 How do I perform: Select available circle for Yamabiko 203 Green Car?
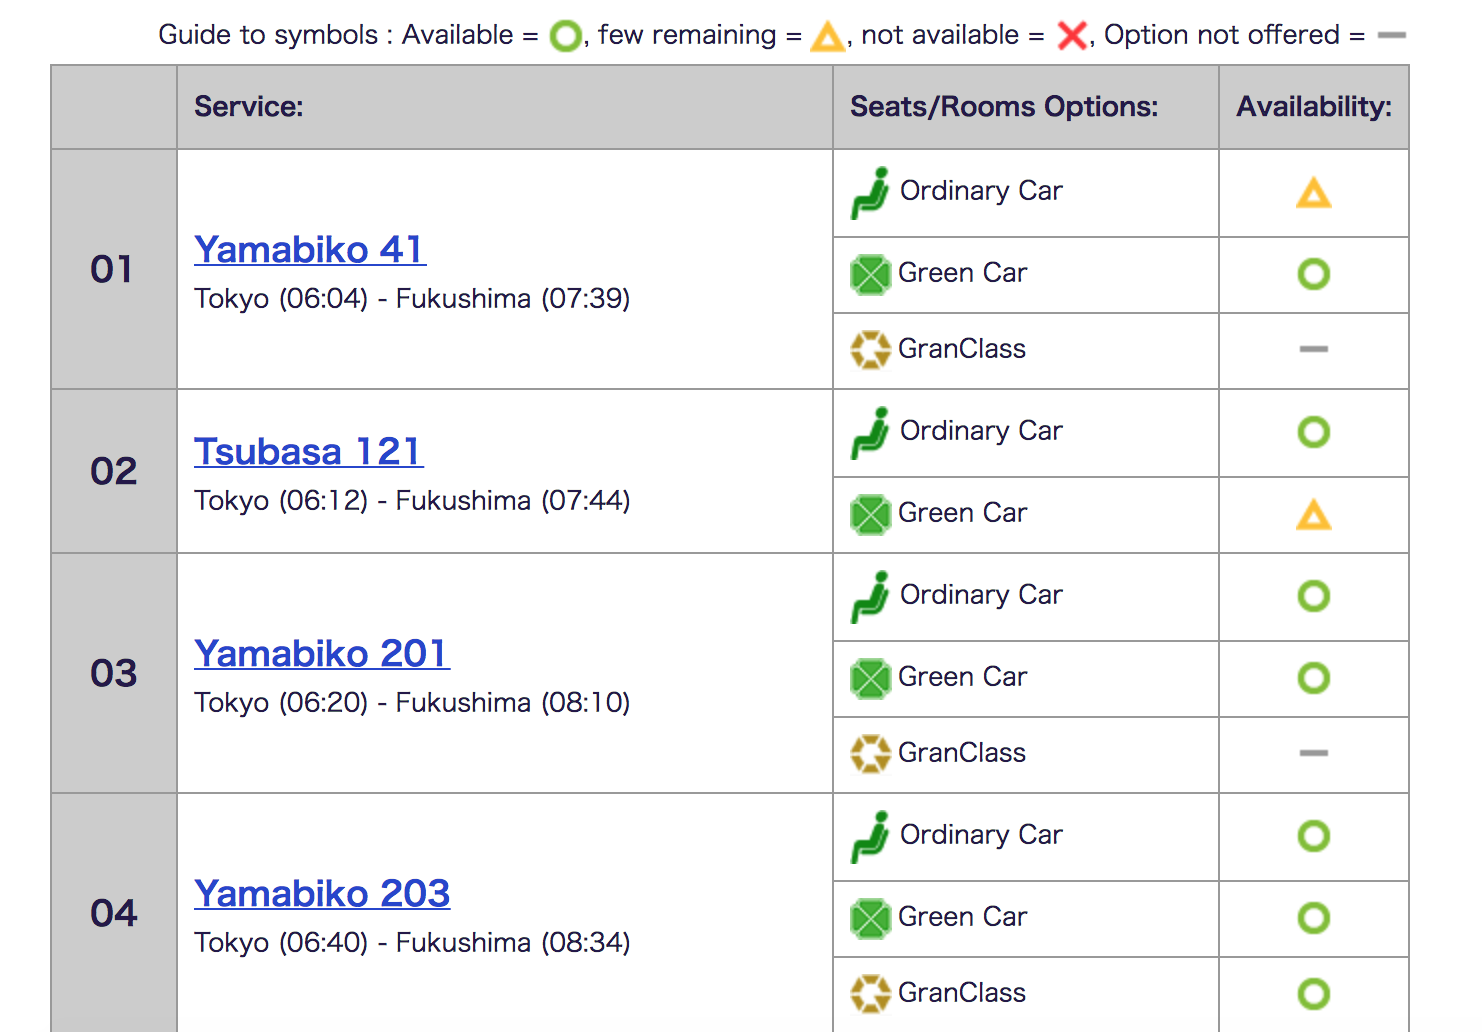(1313, 918)
